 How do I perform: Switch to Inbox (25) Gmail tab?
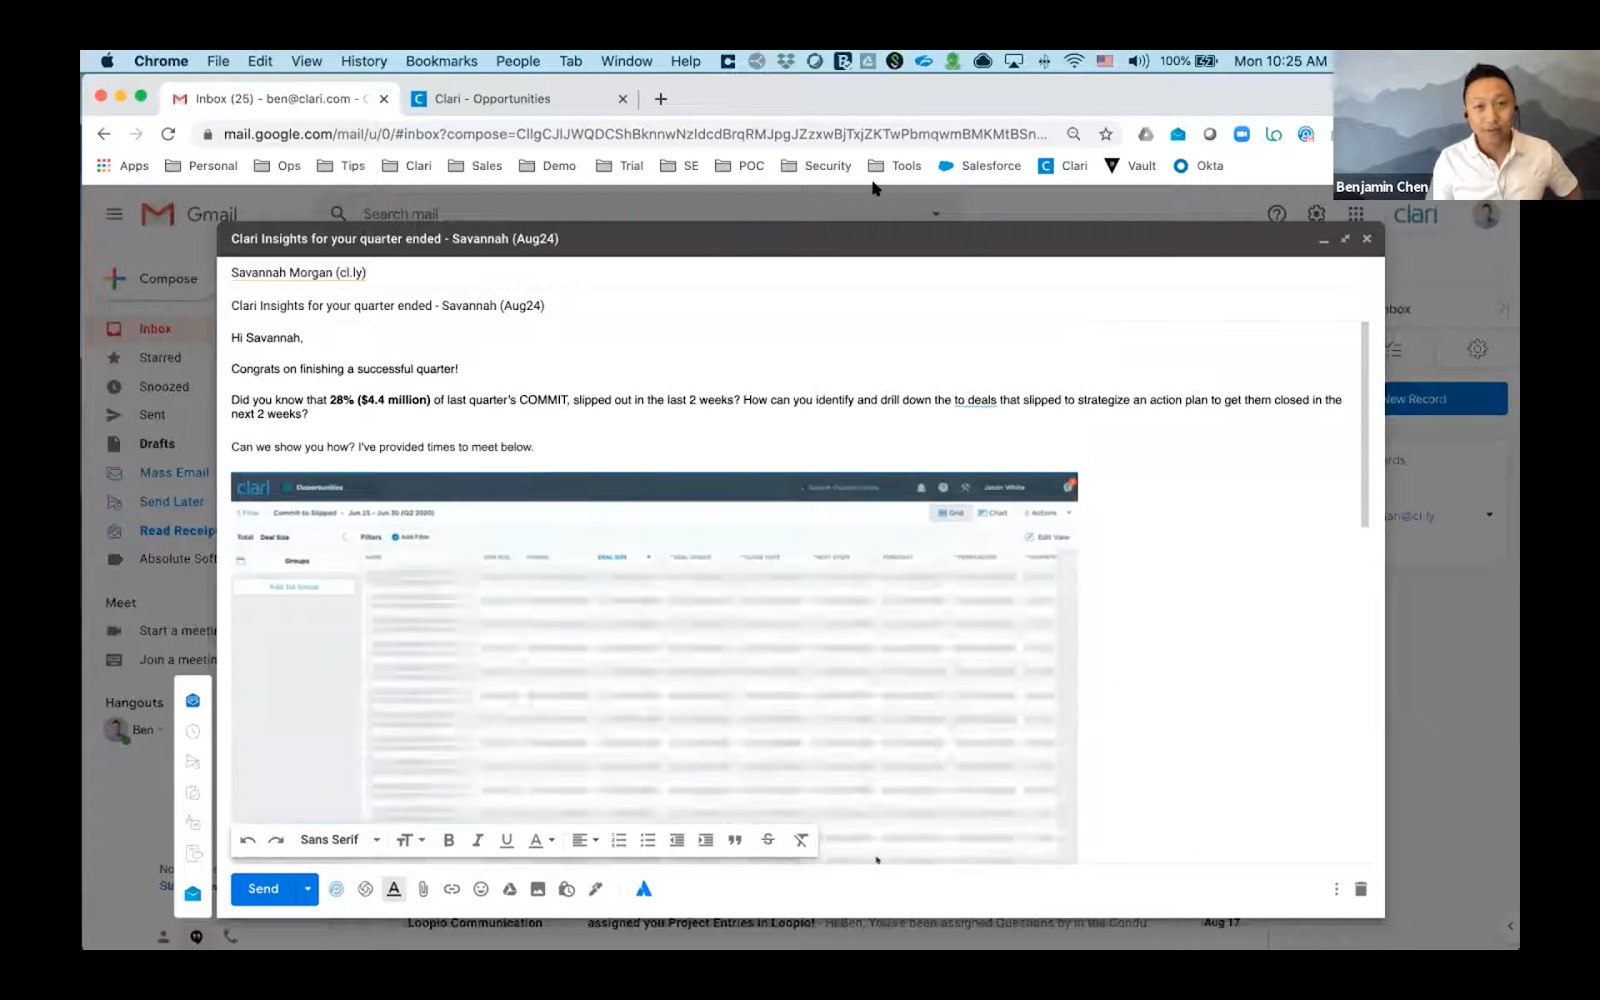[x=280, y=99]
